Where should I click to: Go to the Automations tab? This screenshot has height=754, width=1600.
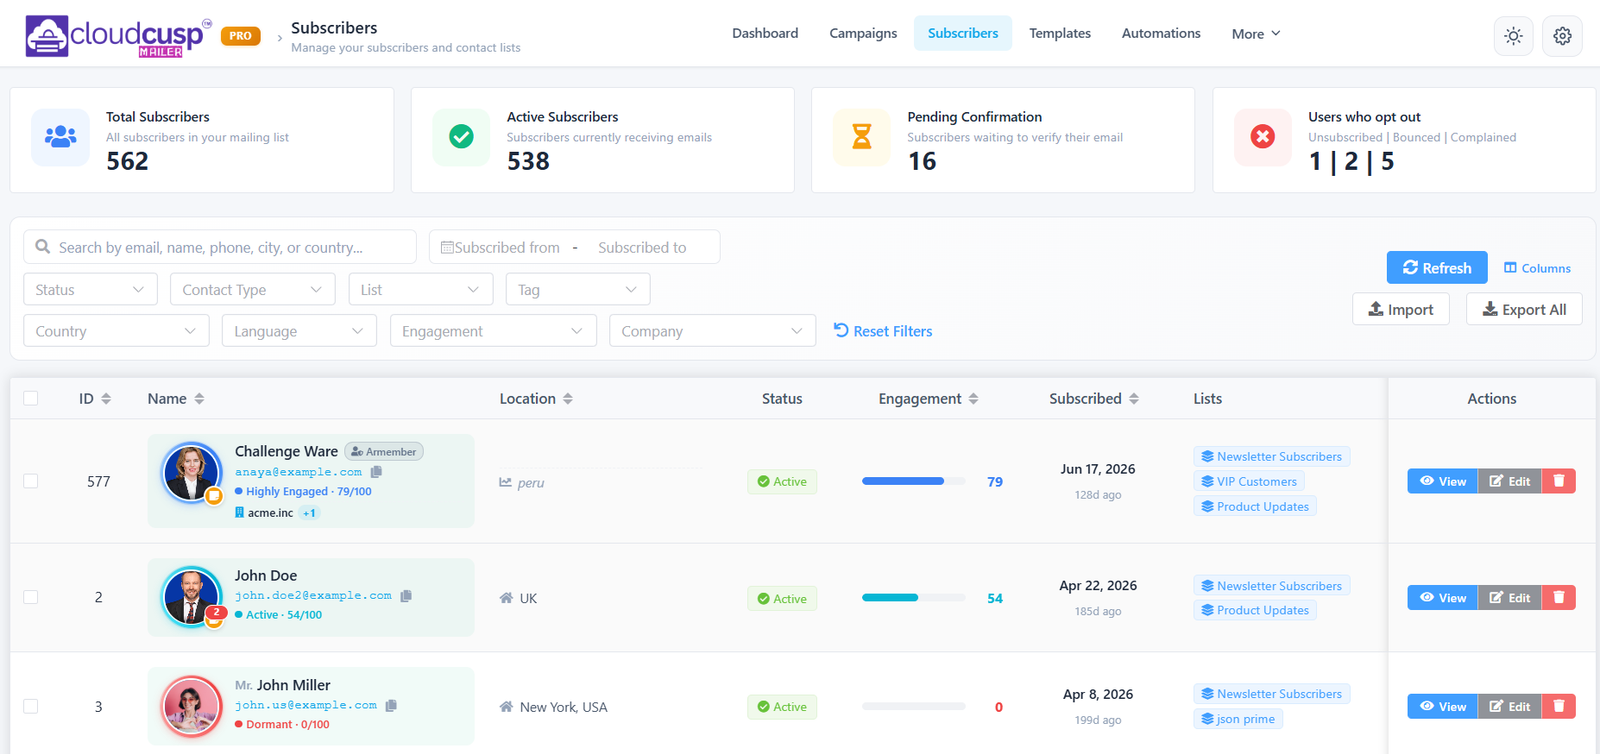click(1161, 33)
